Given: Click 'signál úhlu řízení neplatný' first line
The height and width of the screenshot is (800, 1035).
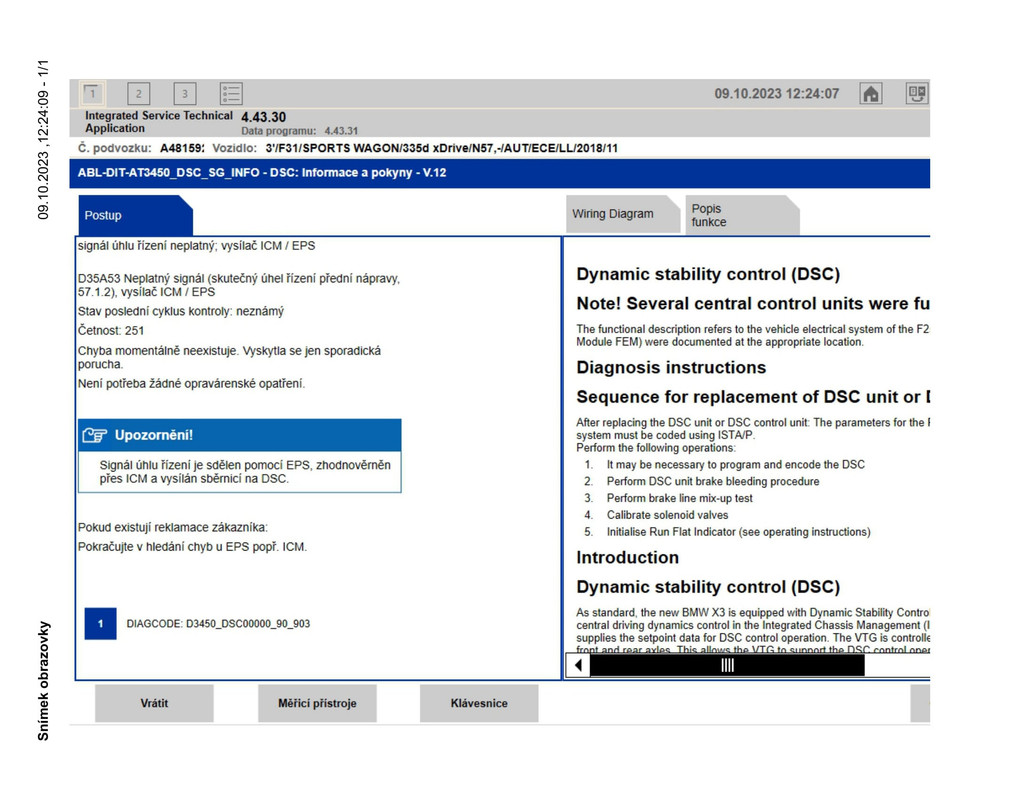Looking at the screenshot, I should [196, 246].
